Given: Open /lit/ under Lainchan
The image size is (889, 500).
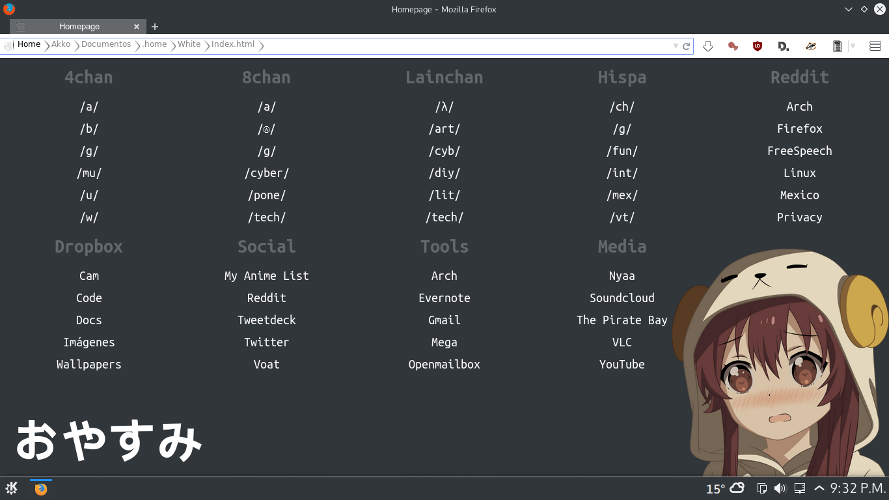Looking at the screenshot, I should (x=444, y=195).
